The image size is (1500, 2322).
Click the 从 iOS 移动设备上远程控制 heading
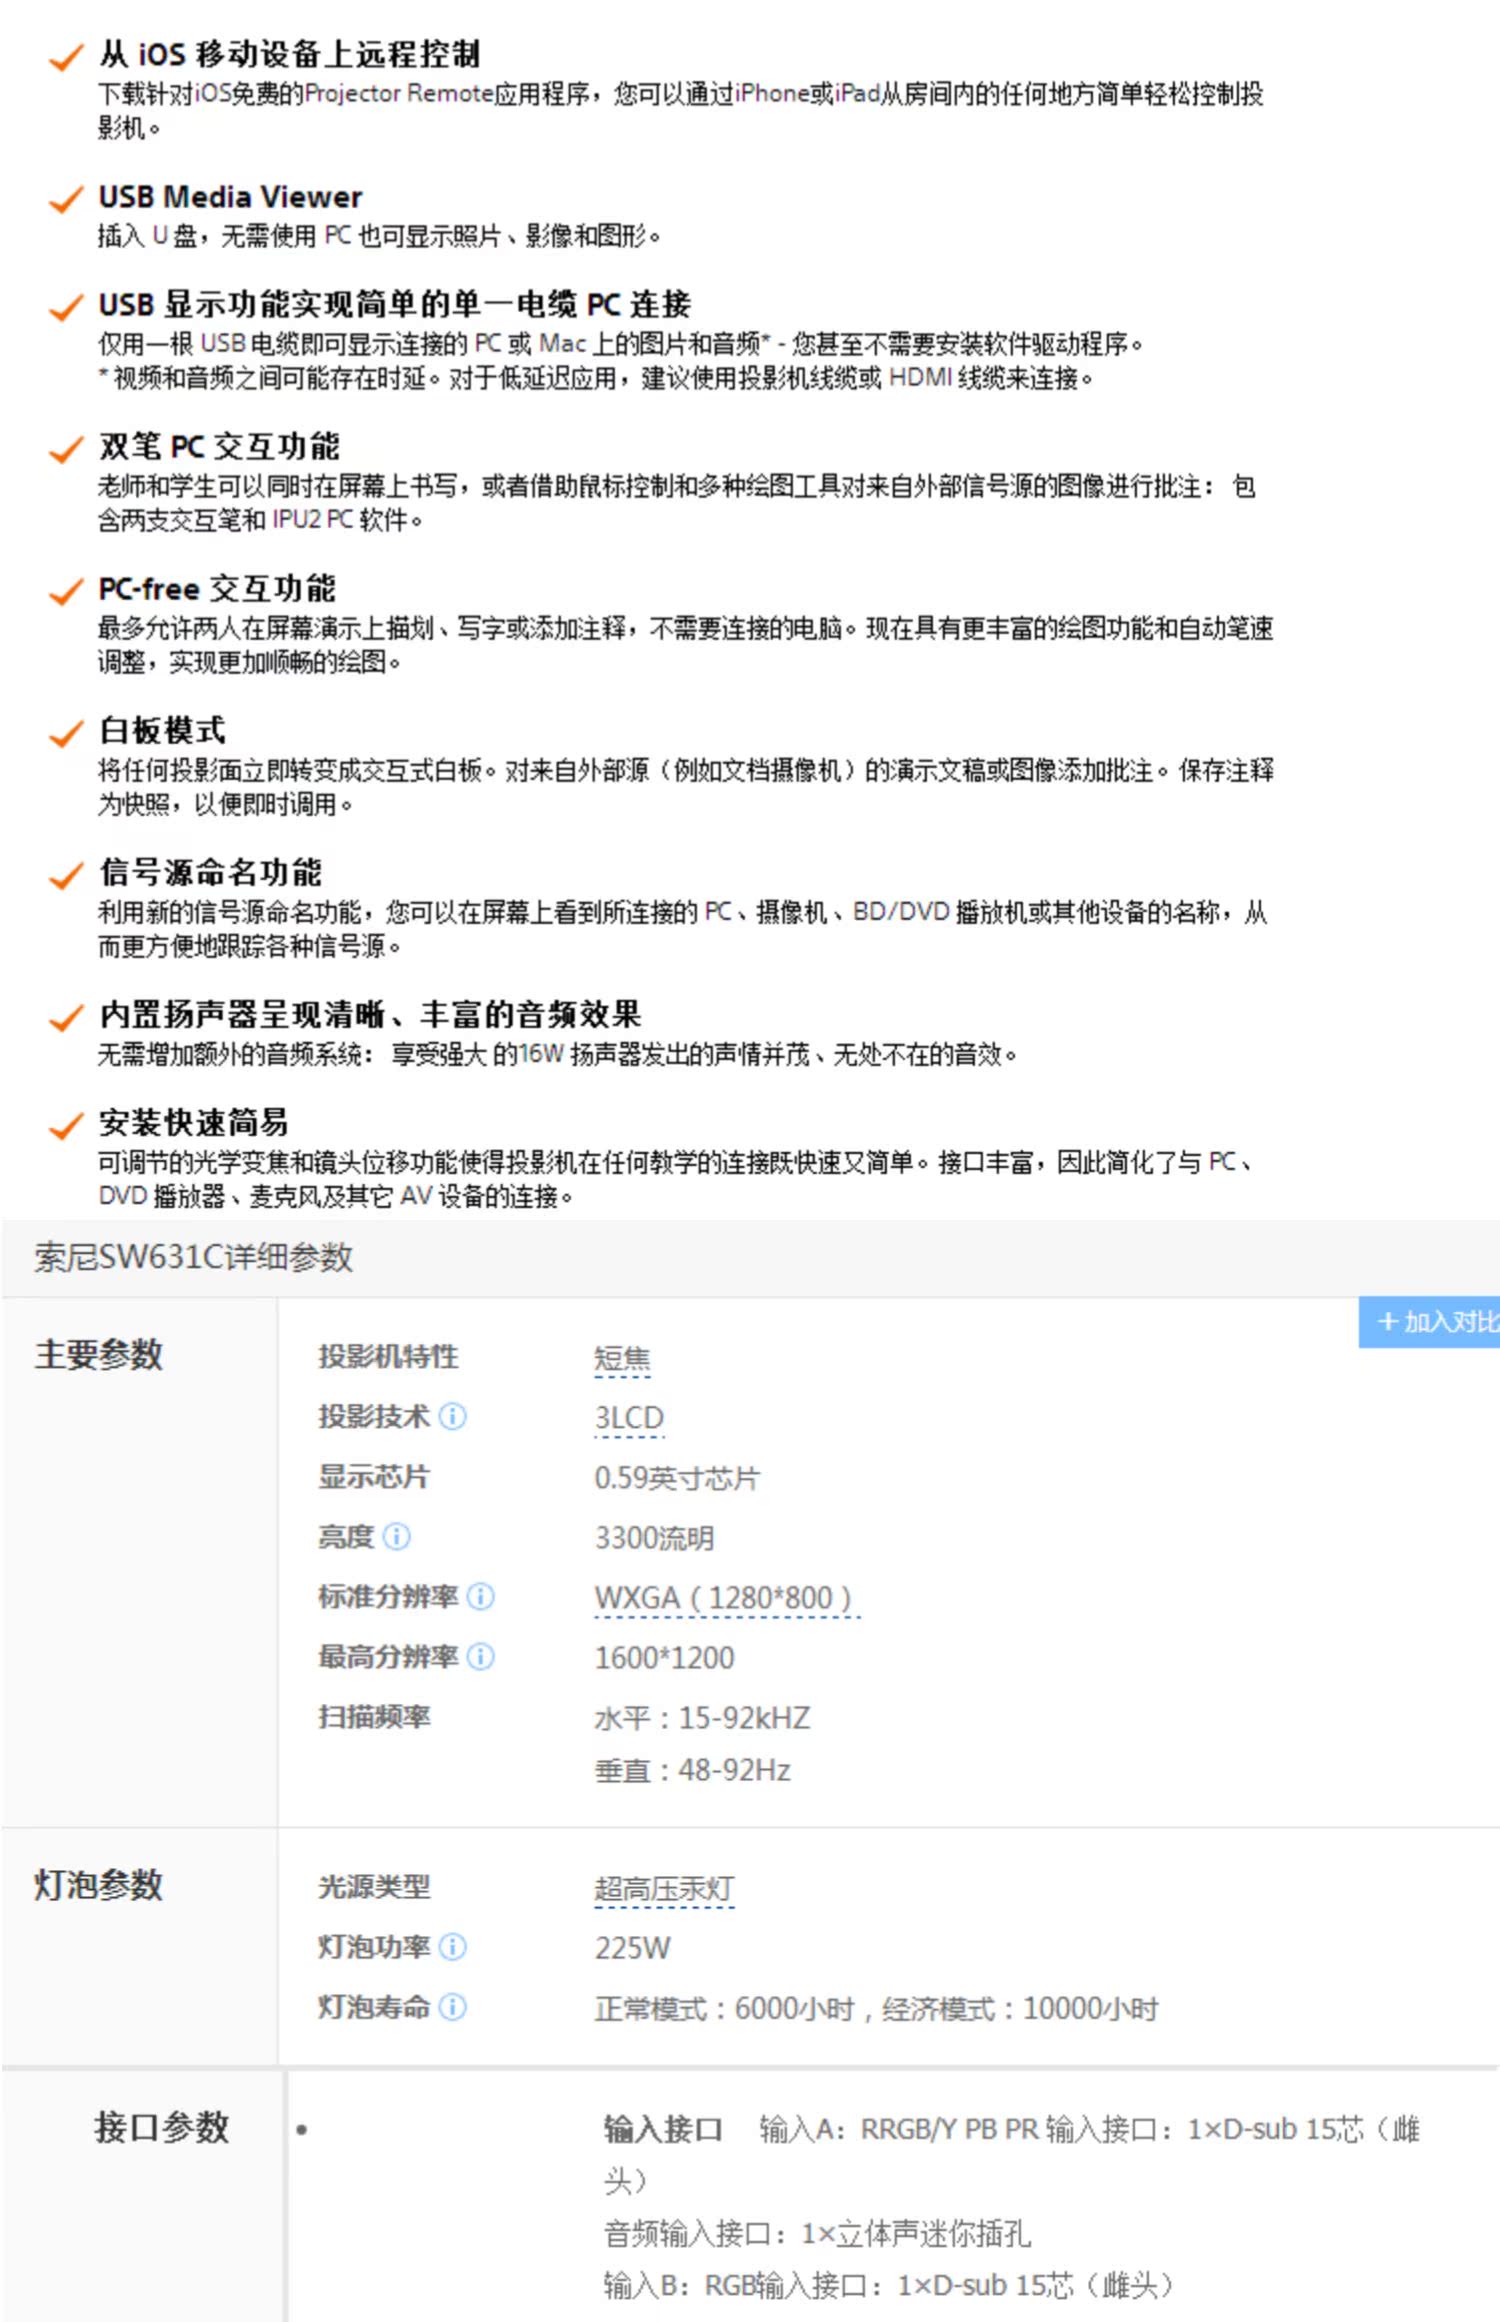point(290,53)
